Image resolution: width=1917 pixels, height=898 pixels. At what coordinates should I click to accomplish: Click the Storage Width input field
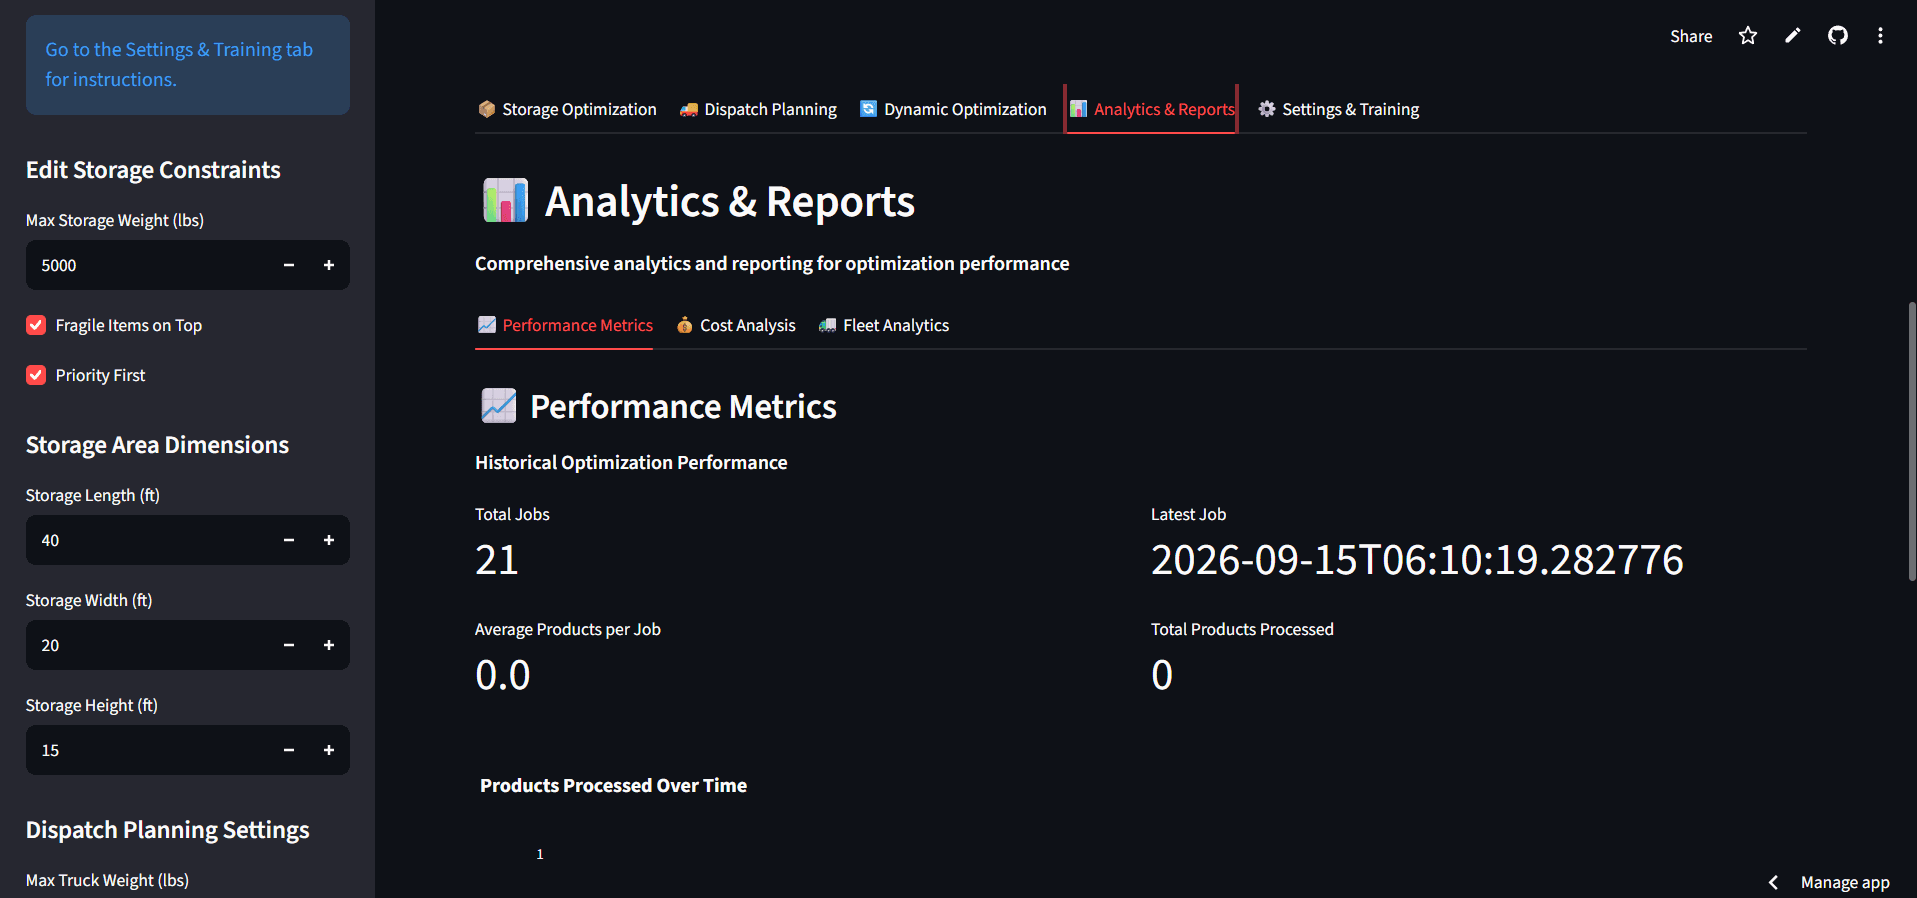point(148,645)
